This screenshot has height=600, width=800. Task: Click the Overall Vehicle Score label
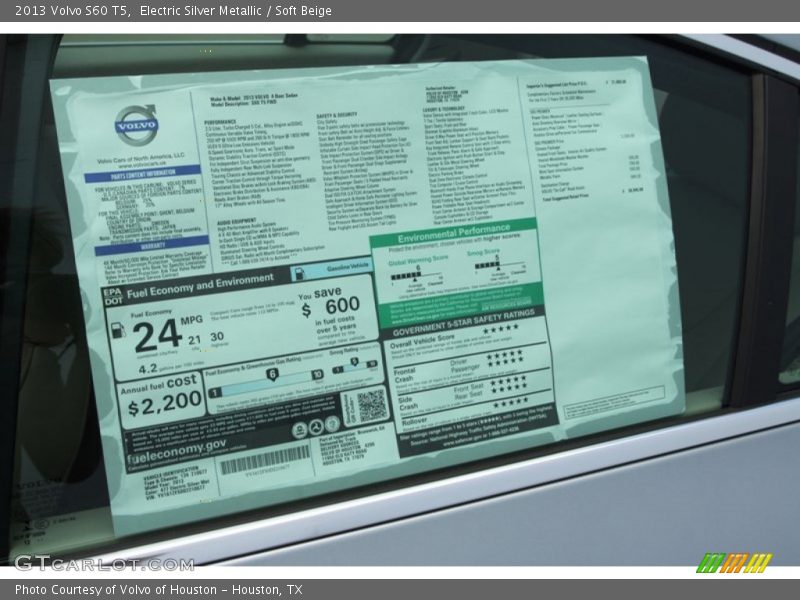coord(421,342)
